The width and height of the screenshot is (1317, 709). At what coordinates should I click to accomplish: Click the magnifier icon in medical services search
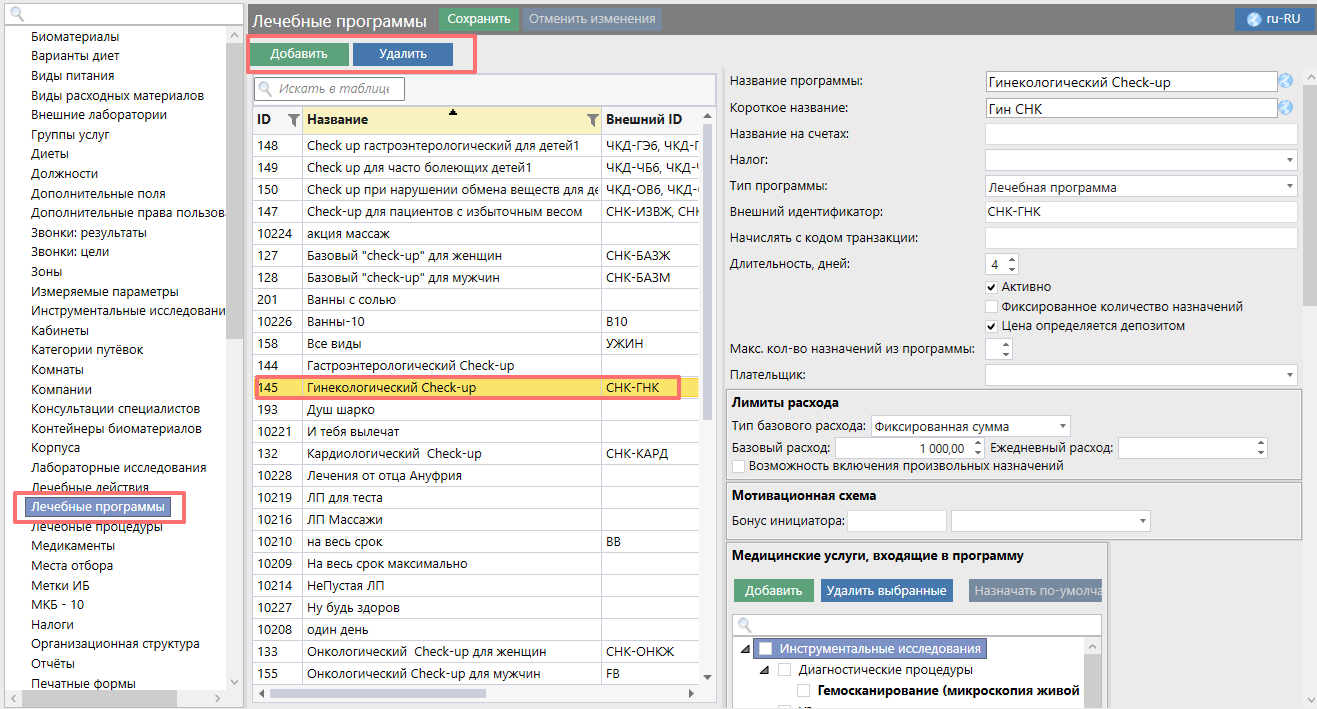(x=745, y=625)
